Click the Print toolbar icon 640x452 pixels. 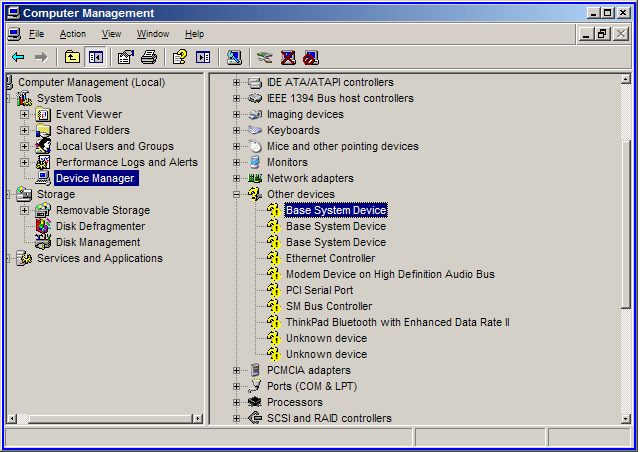click(x=148, y=57)
